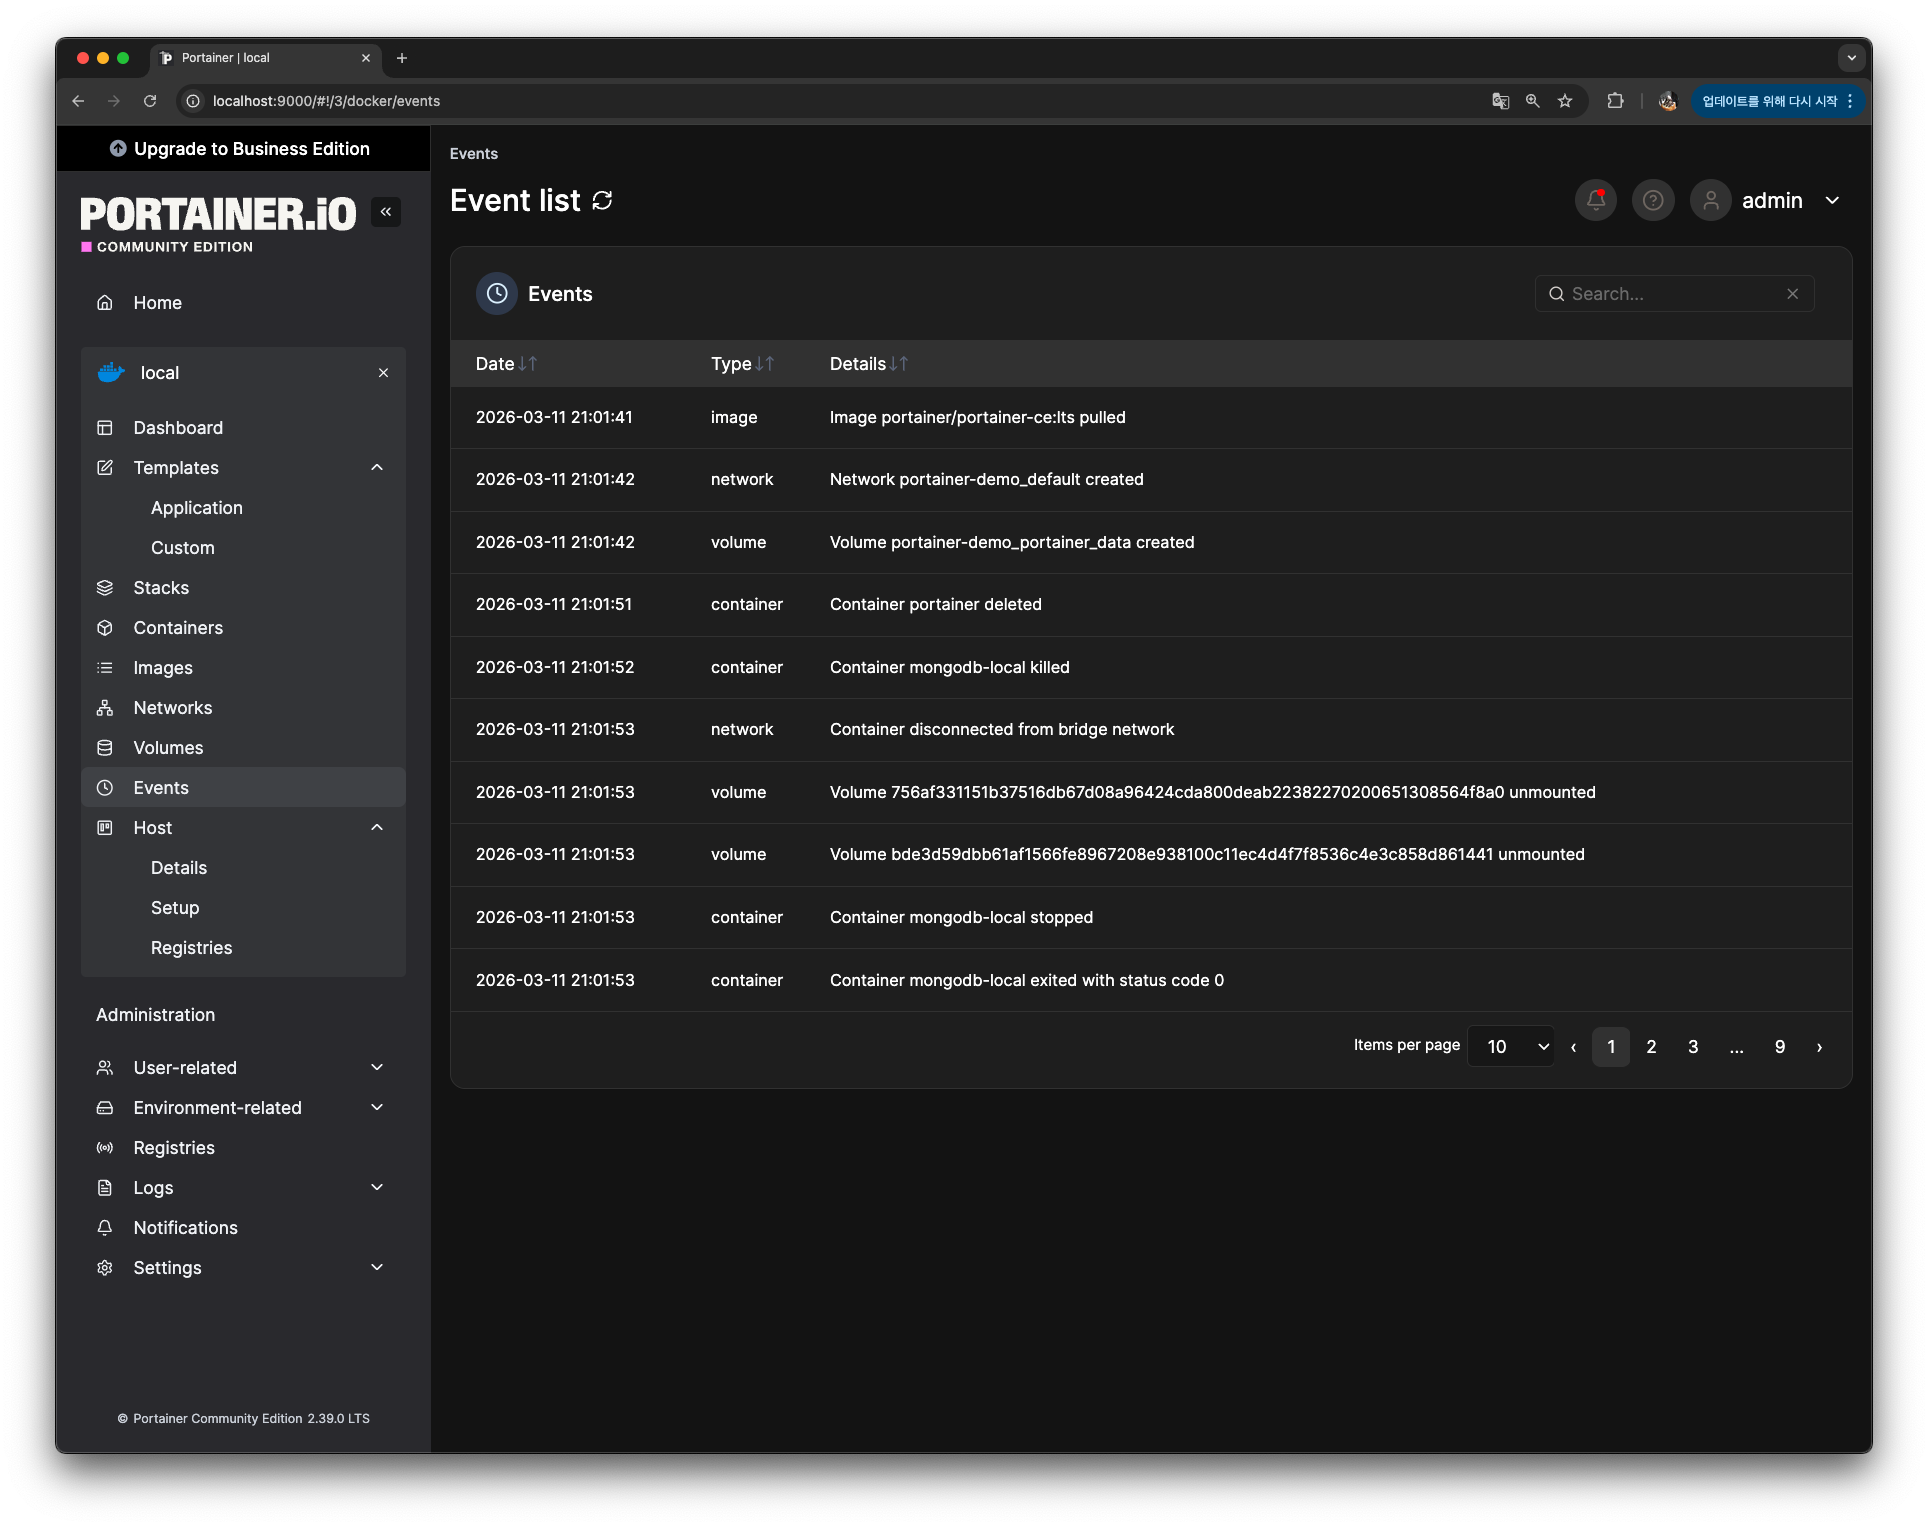
Task: Go to page 2 of events
Action: (x=1651, y=1047)
